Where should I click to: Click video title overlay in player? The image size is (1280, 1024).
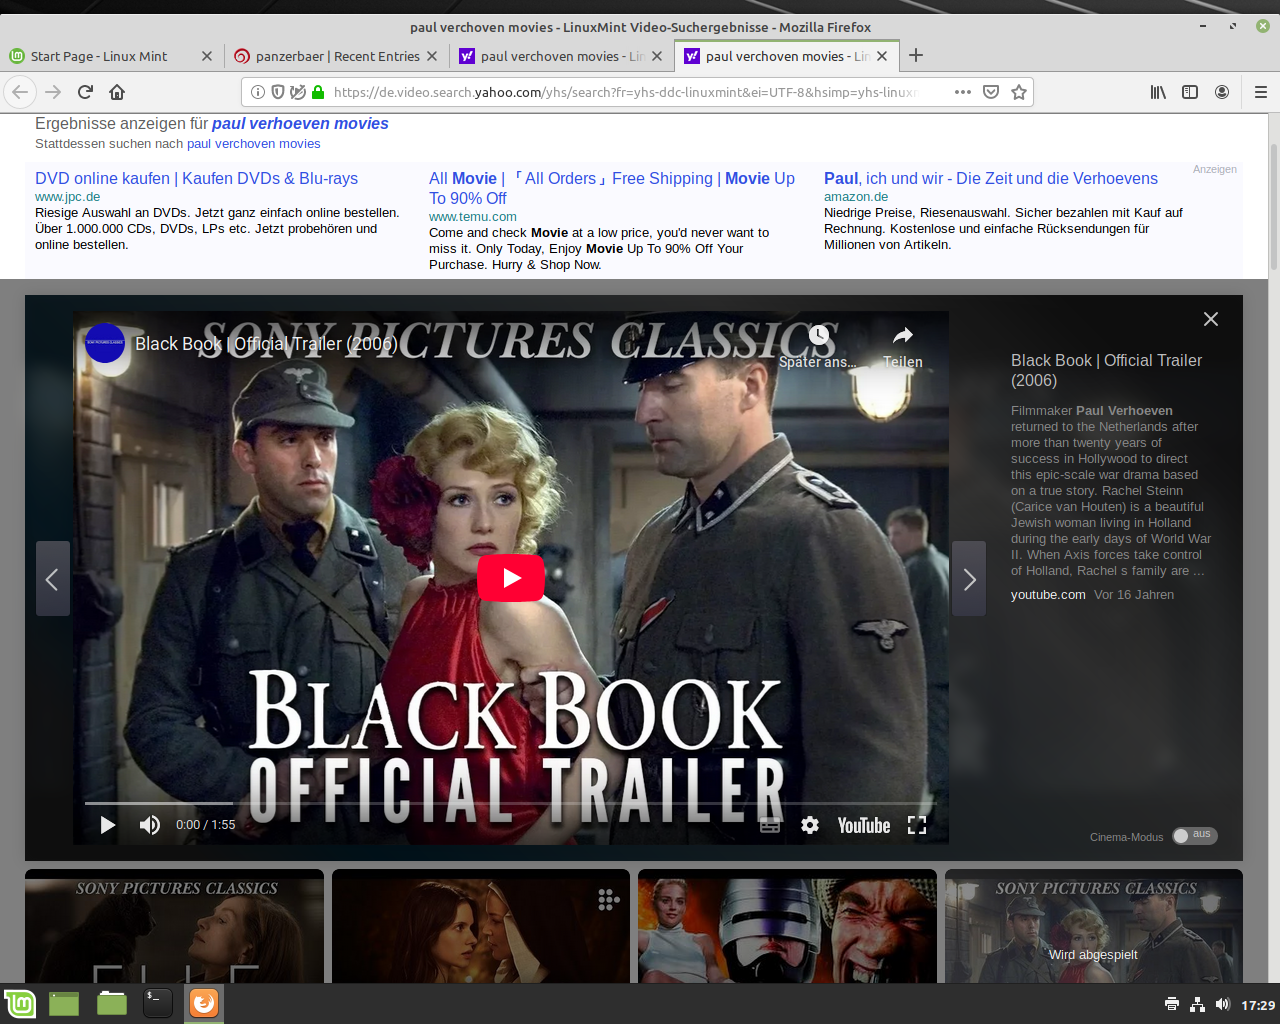pyautogui.click(x=266, y=344)
